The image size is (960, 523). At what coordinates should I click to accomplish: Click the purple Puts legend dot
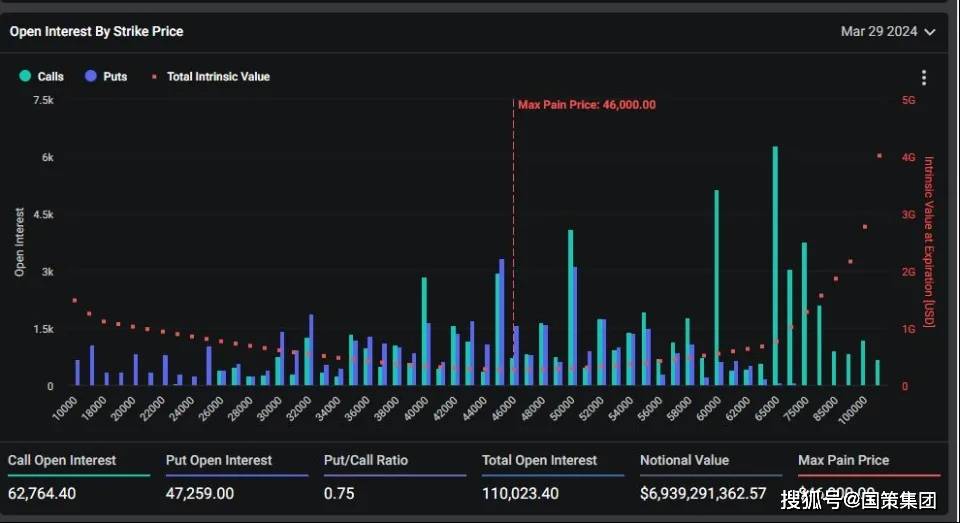pyautogui.click(x=91, y=76)
